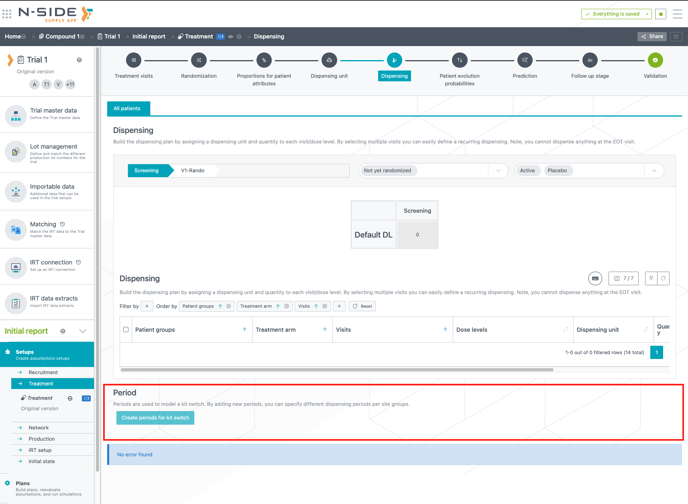Open the 'Not yet randomized' dropdown

pos(433,171)
